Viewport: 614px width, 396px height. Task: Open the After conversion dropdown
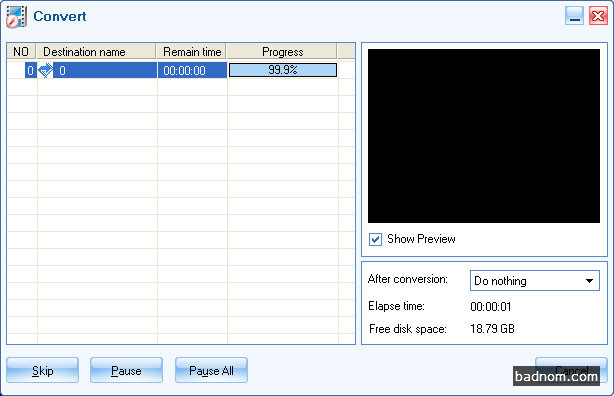[535, 280]
